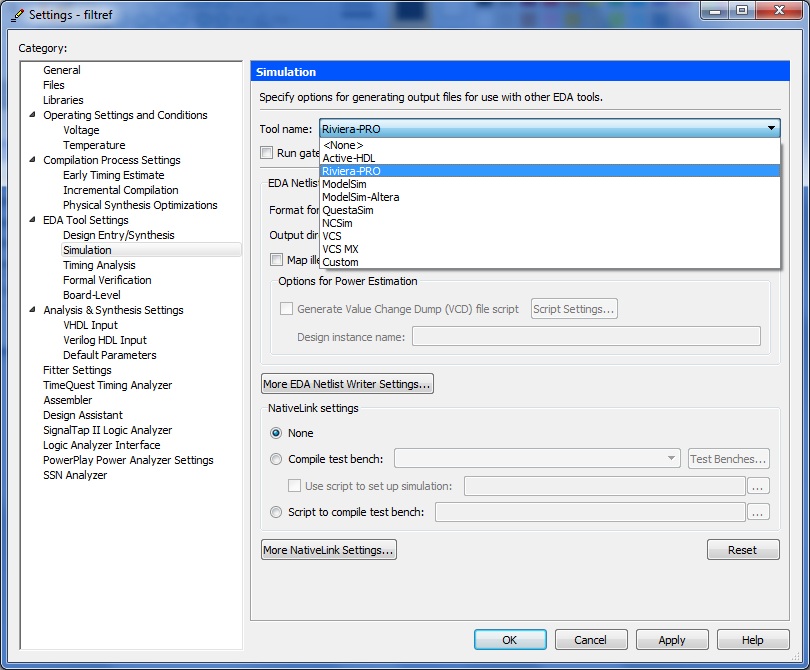The width and height of the screenshot is (810, 670).
Task: Select the None NativeLink radio button
Action: (276, 433)
